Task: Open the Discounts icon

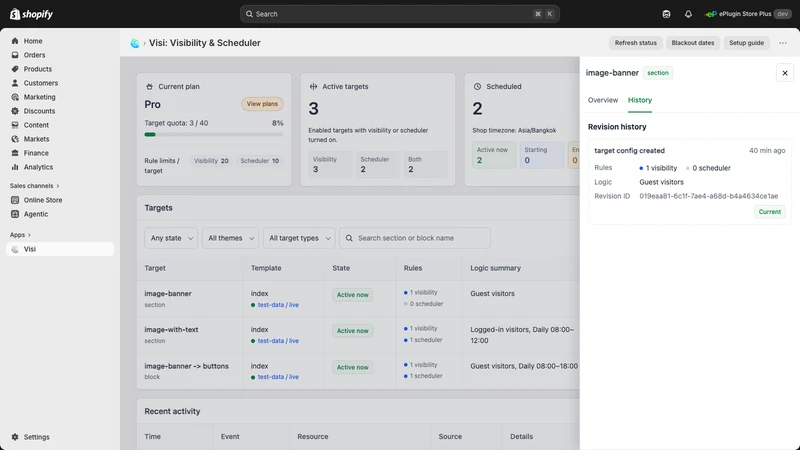Action: coord(15,111)
